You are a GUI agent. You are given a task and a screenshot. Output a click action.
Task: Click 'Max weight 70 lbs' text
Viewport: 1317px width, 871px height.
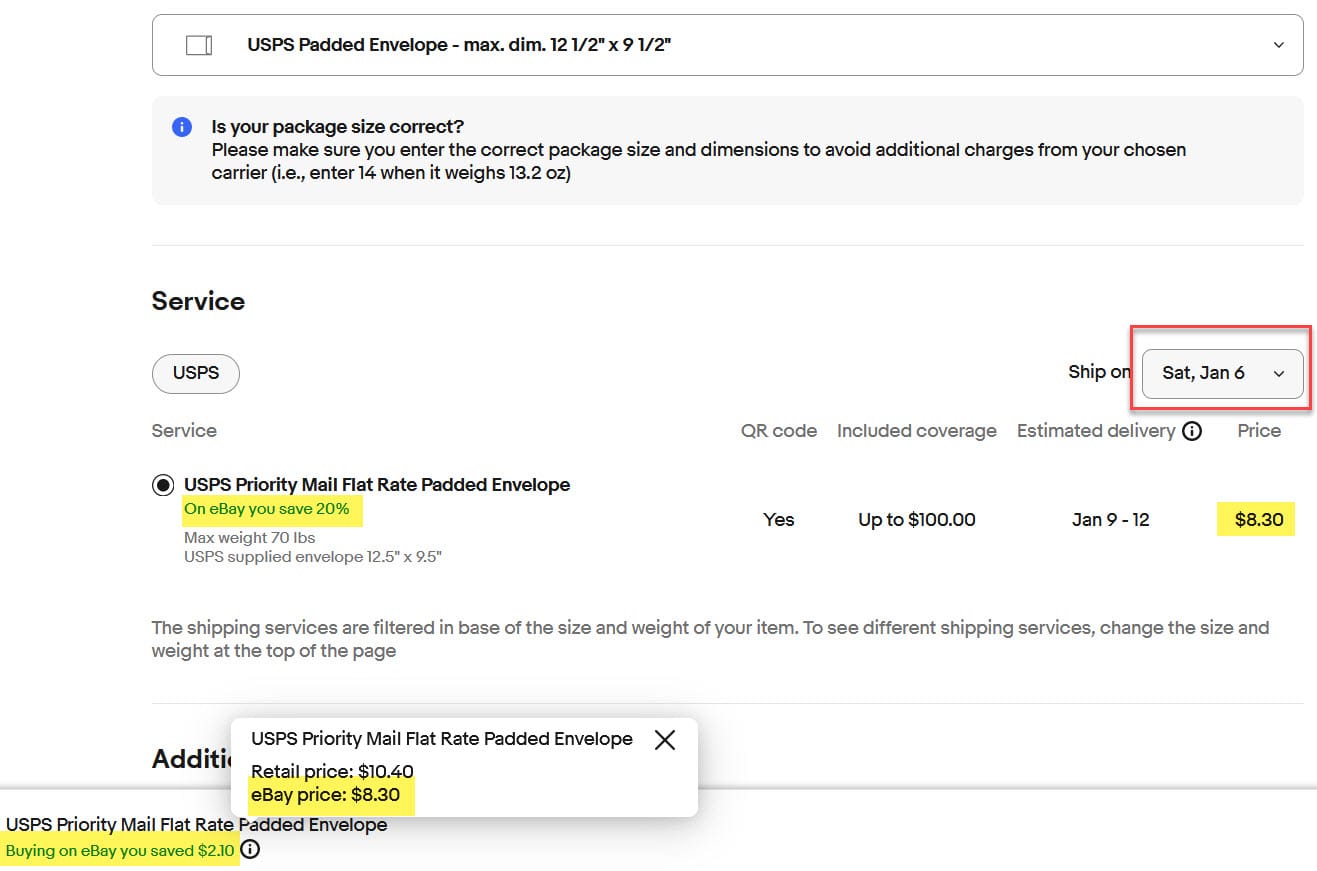click(x=250, y=538)
